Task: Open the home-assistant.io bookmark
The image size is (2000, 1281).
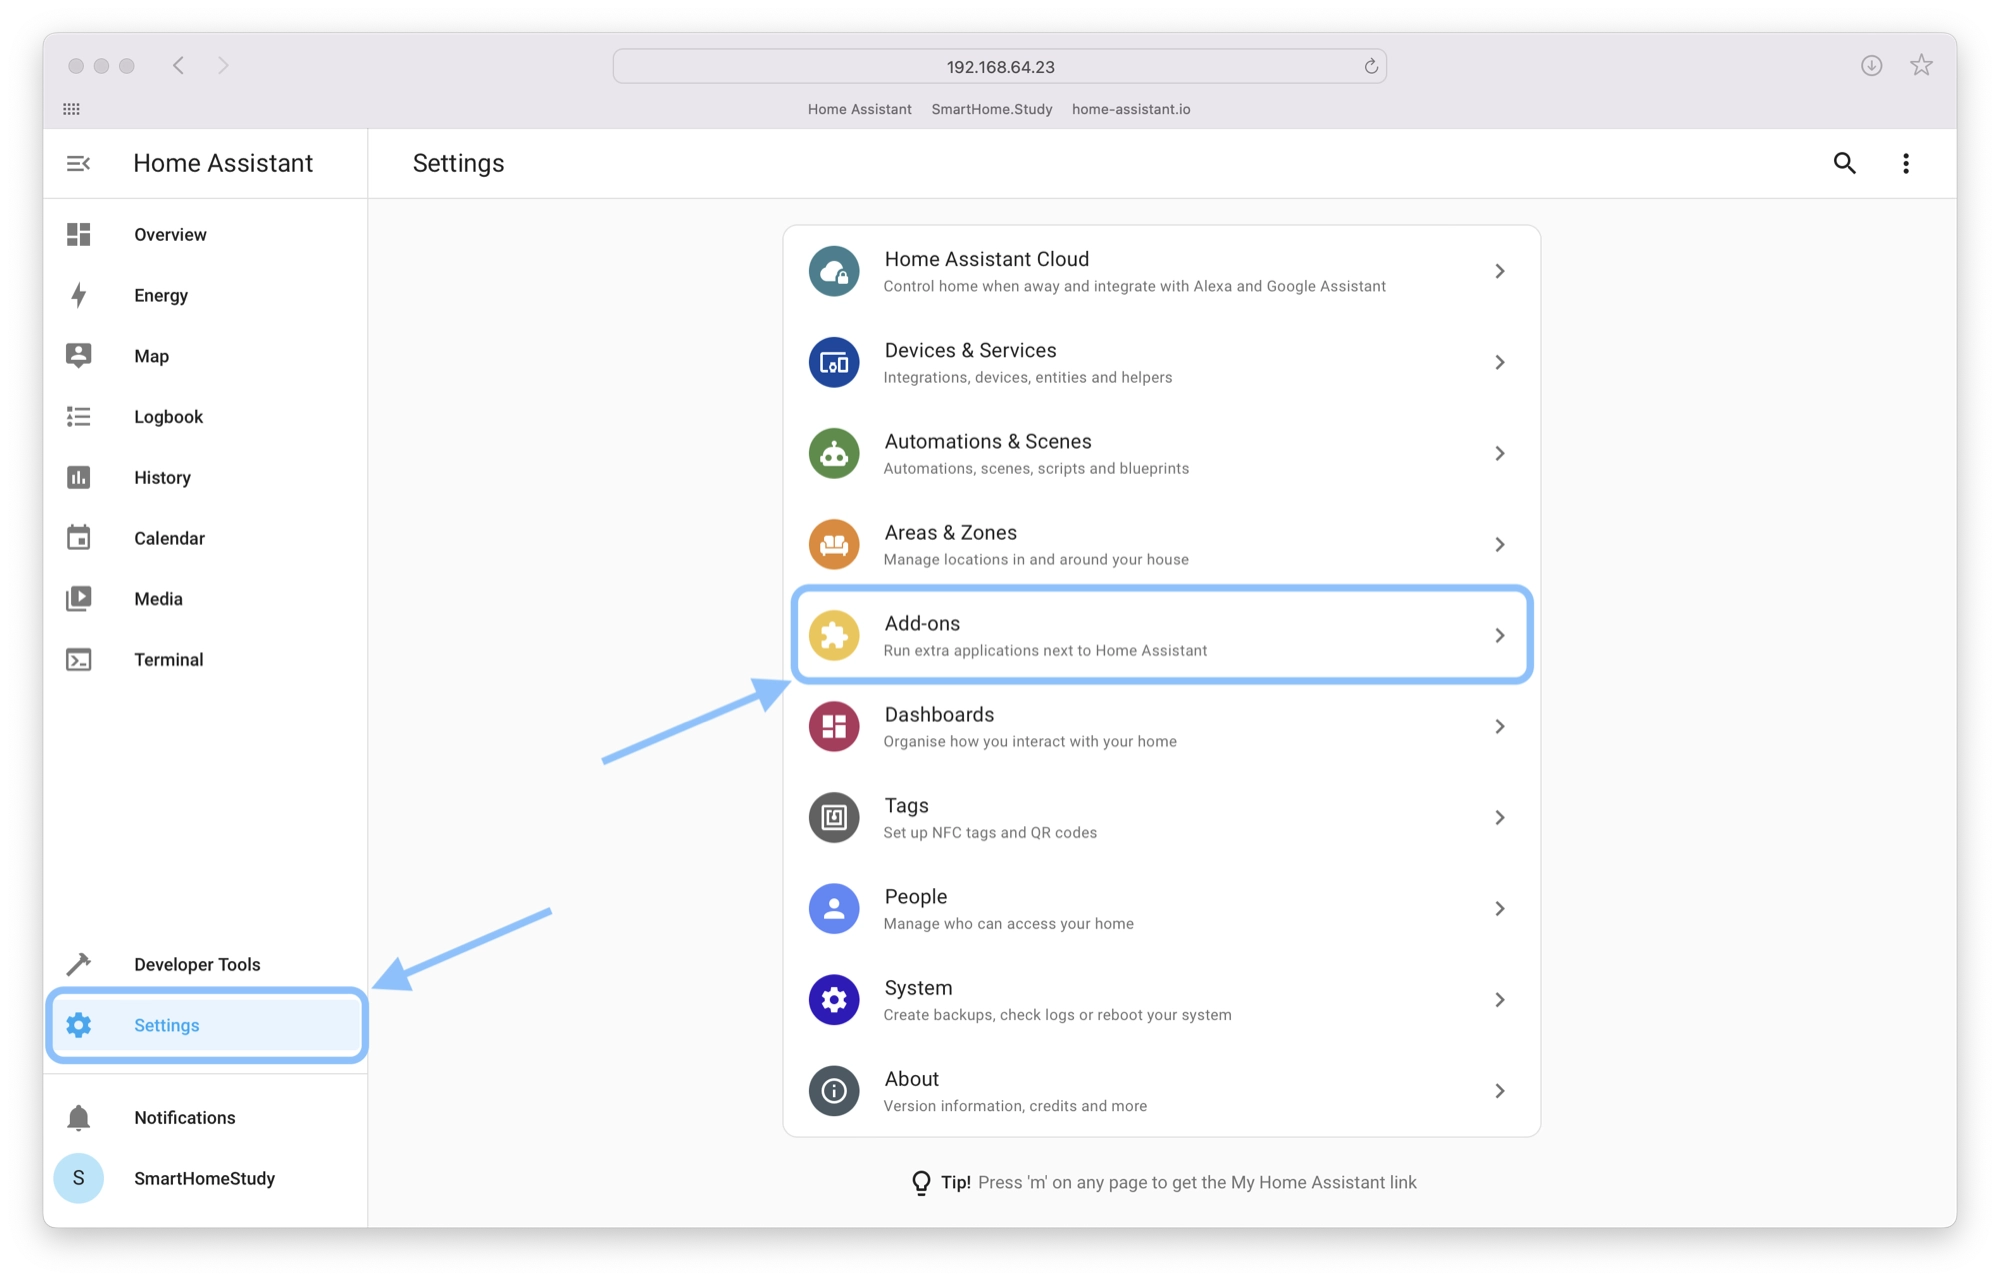Action: [1131, 109]
